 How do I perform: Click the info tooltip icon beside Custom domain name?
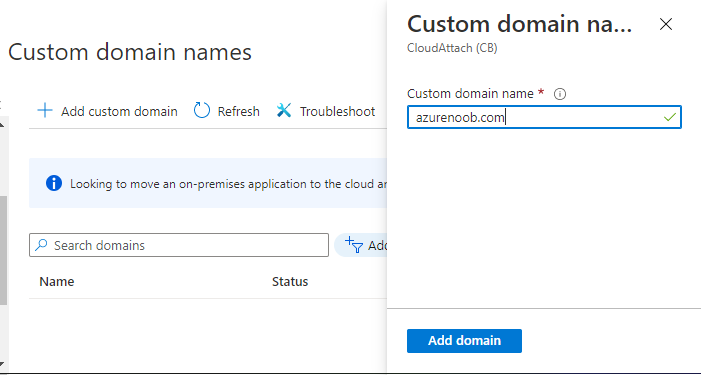coord(560,94)
